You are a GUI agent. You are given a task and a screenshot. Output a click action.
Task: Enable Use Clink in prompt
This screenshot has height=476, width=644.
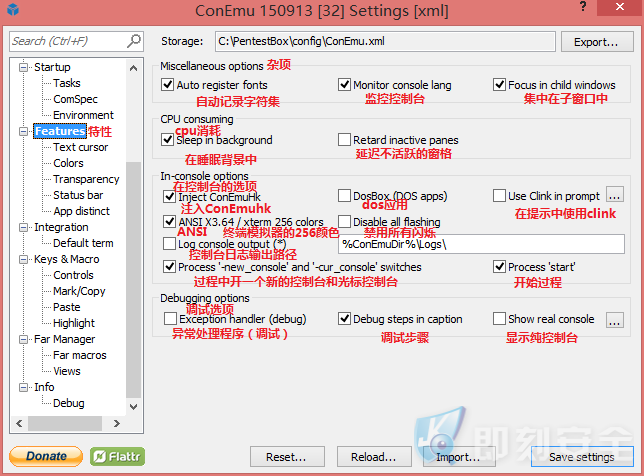click(x=499, y=196)
